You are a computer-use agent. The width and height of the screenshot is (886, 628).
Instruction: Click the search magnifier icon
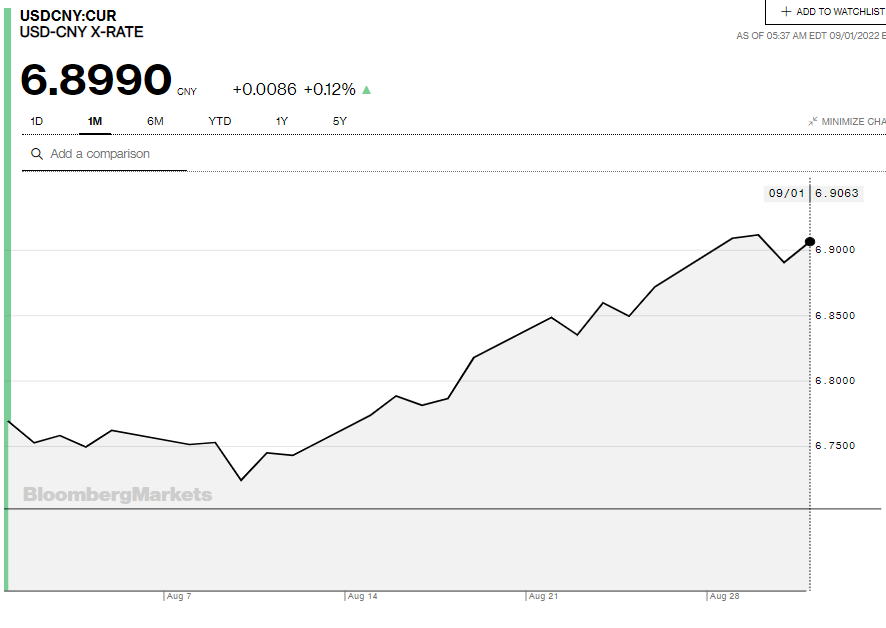coord(37,154)
